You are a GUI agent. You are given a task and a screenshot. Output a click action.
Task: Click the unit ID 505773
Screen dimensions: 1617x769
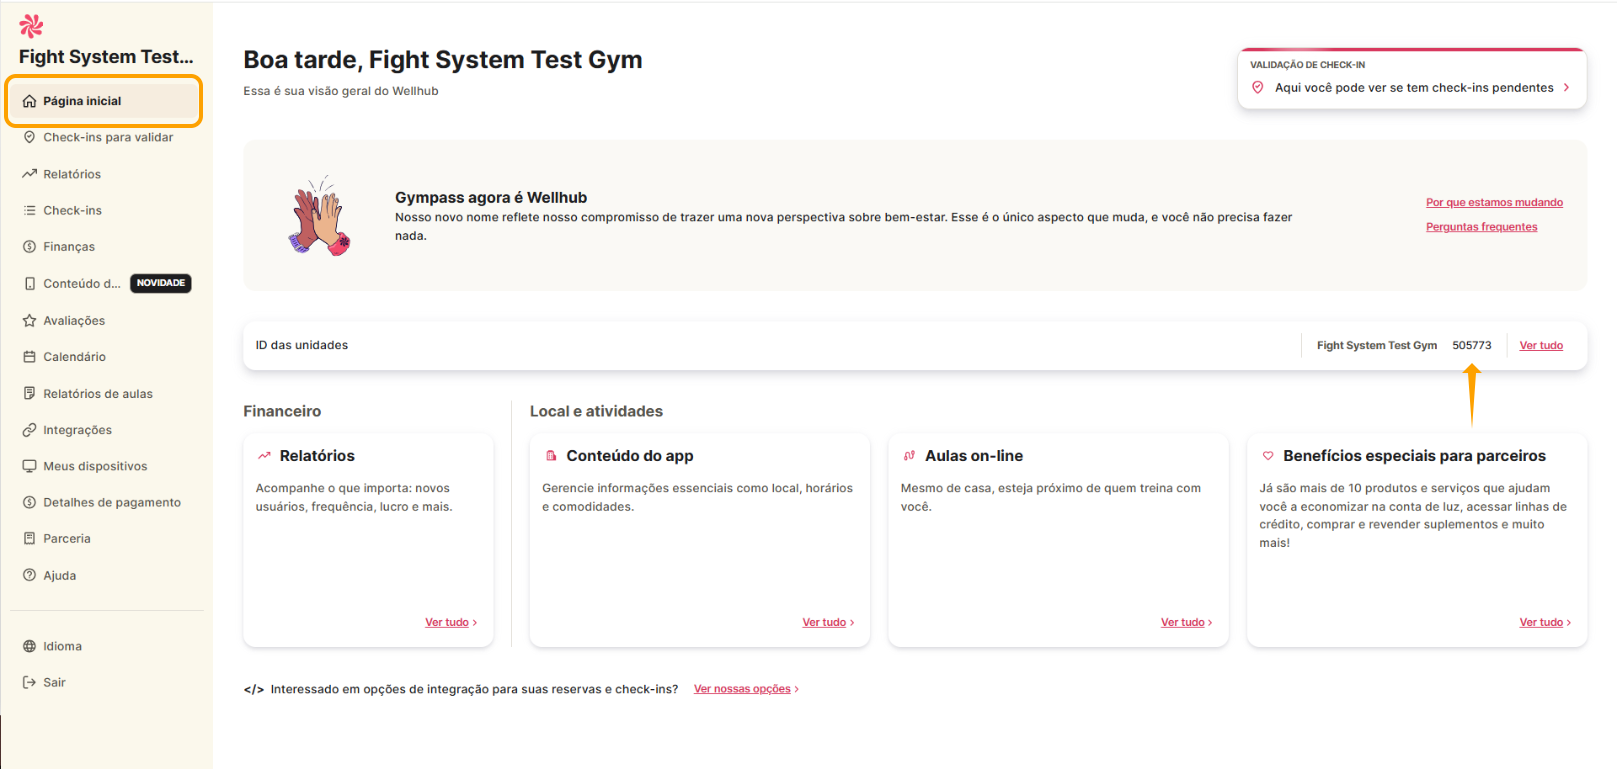(x=1472, y=345)
